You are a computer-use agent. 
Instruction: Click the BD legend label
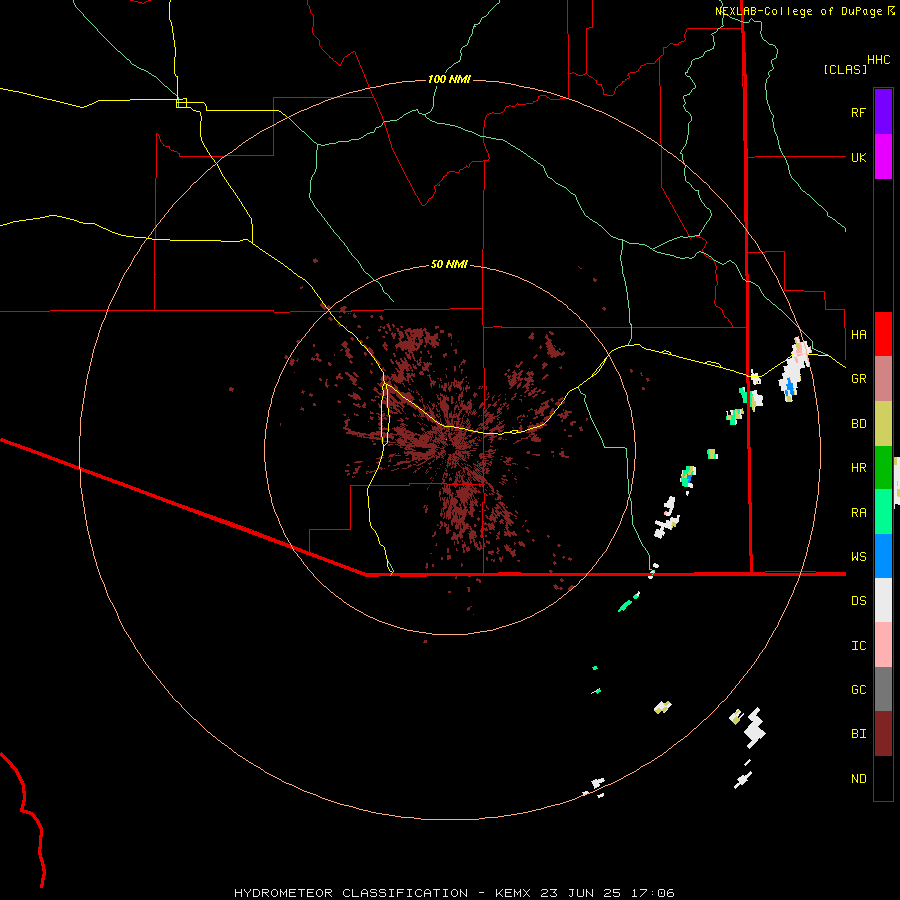pos(858,424)
